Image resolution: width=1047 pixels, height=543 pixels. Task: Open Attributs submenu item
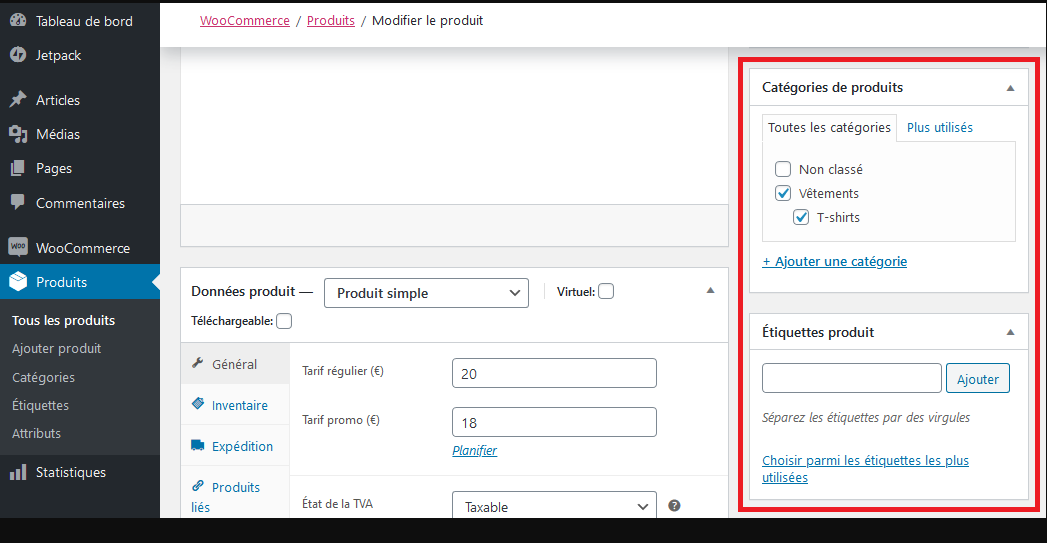(36, 433)
